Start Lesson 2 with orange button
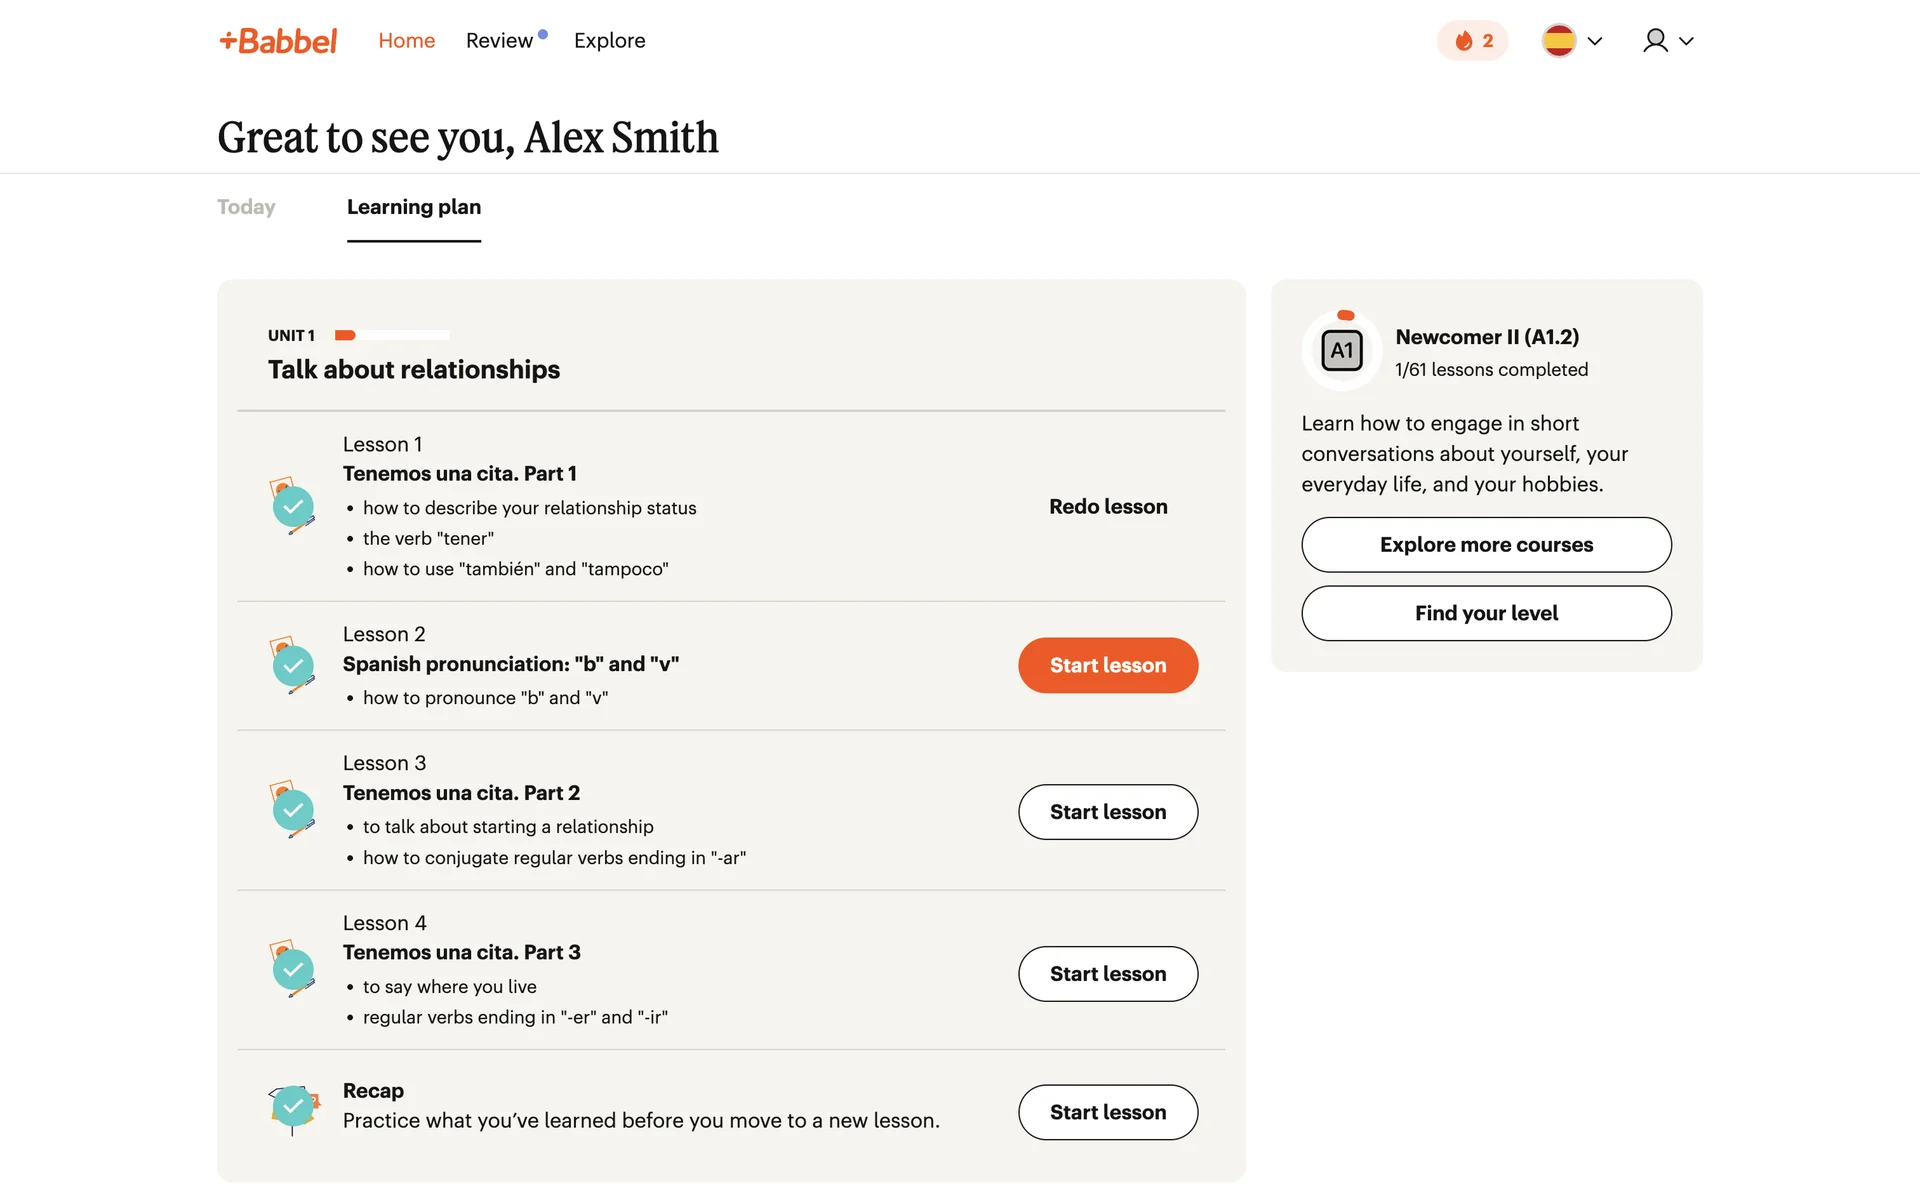 (x=1108, y=665)
